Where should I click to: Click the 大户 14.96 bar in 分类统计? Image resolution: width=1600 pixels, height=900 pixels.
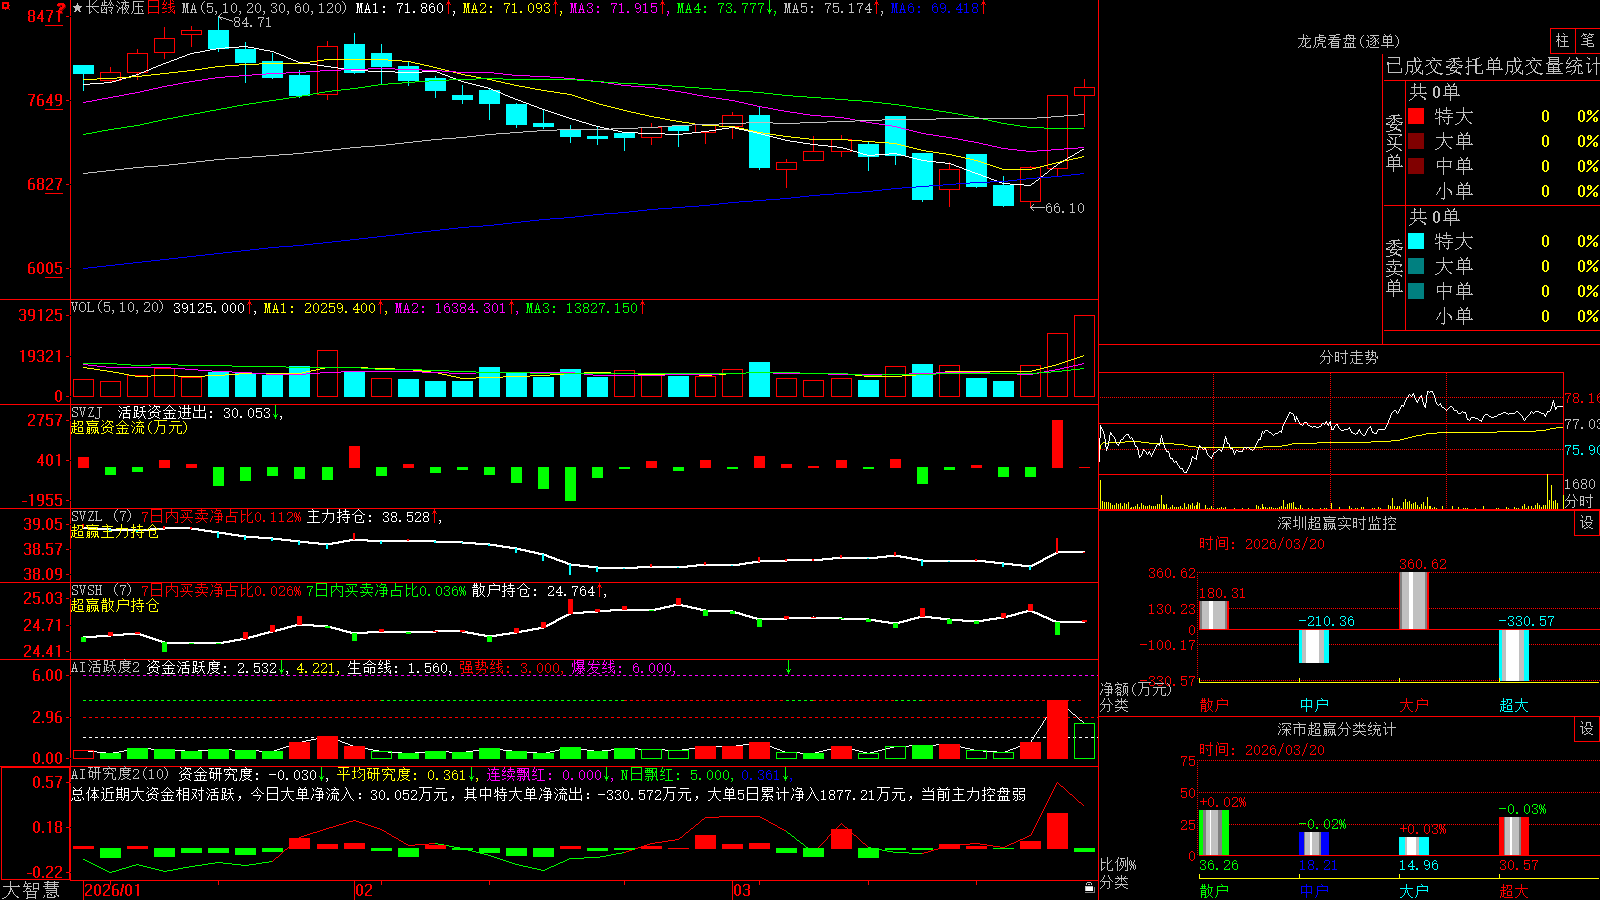point(1413,846)
